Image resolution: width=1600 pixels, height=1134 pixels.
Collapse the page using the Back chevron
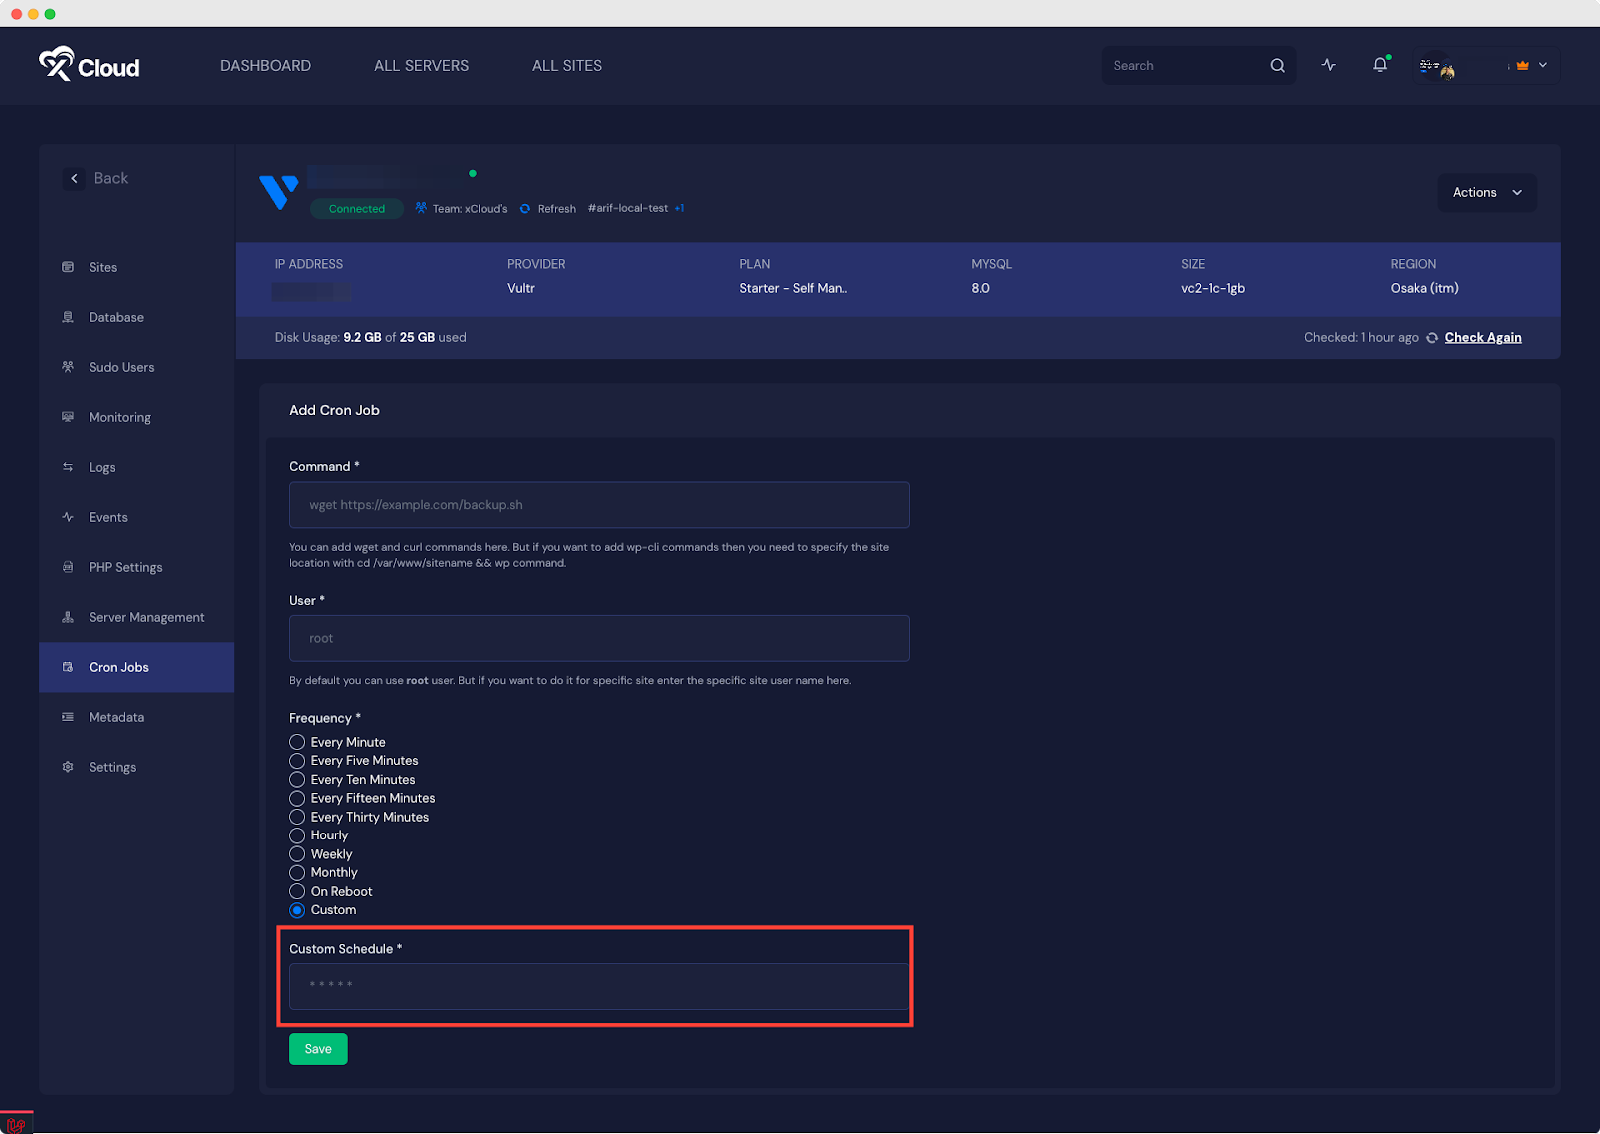tap(74, 178)
